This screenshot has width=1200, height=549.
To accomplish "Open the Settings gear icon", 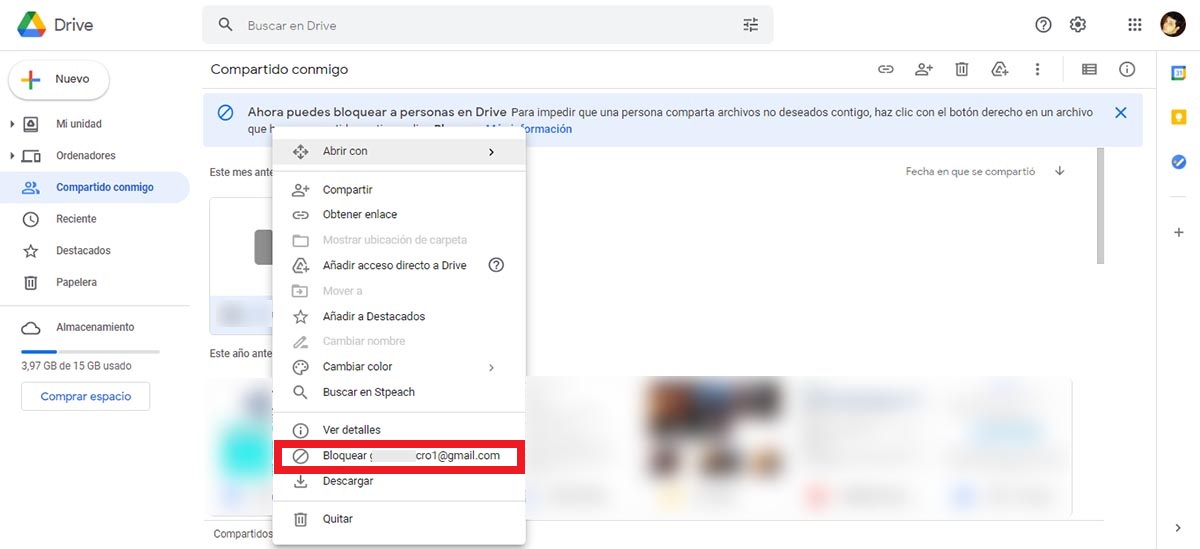I will click(x=1077, y=25).
